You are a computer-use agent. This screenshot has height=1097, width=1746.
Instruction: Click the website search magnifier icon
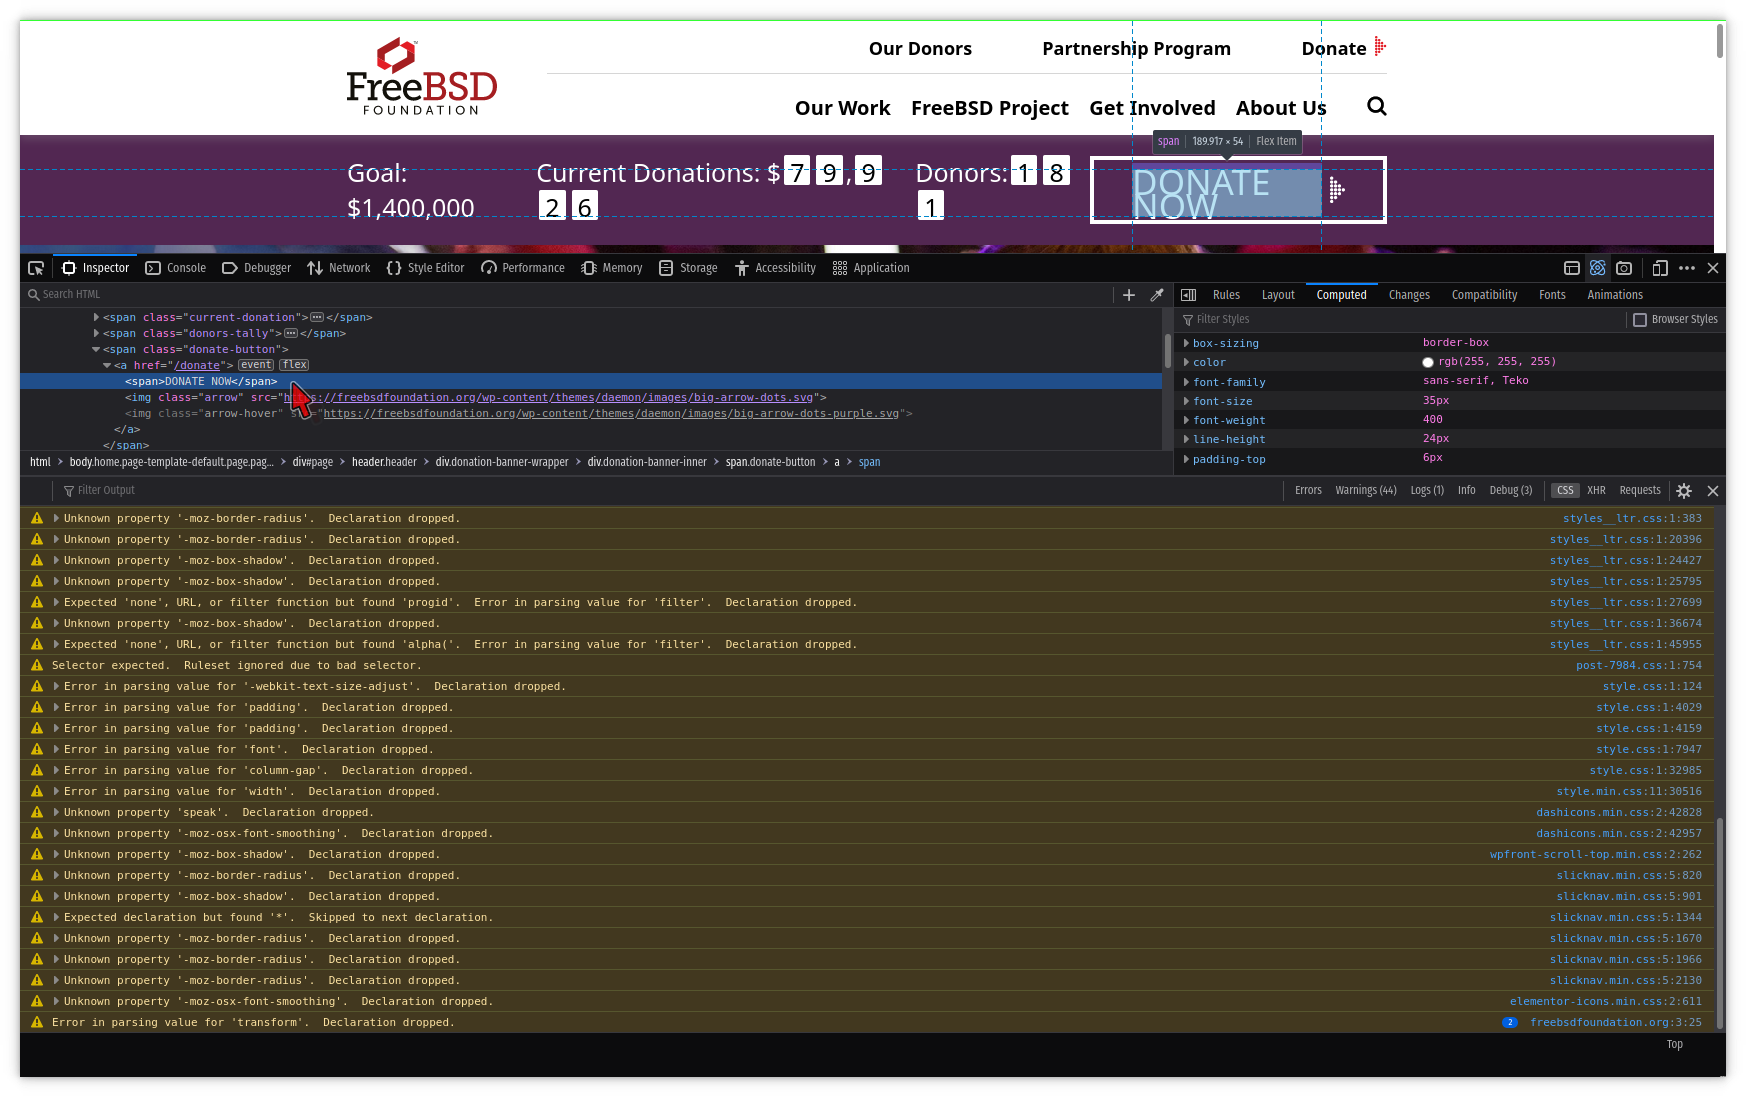(1376, 107)
